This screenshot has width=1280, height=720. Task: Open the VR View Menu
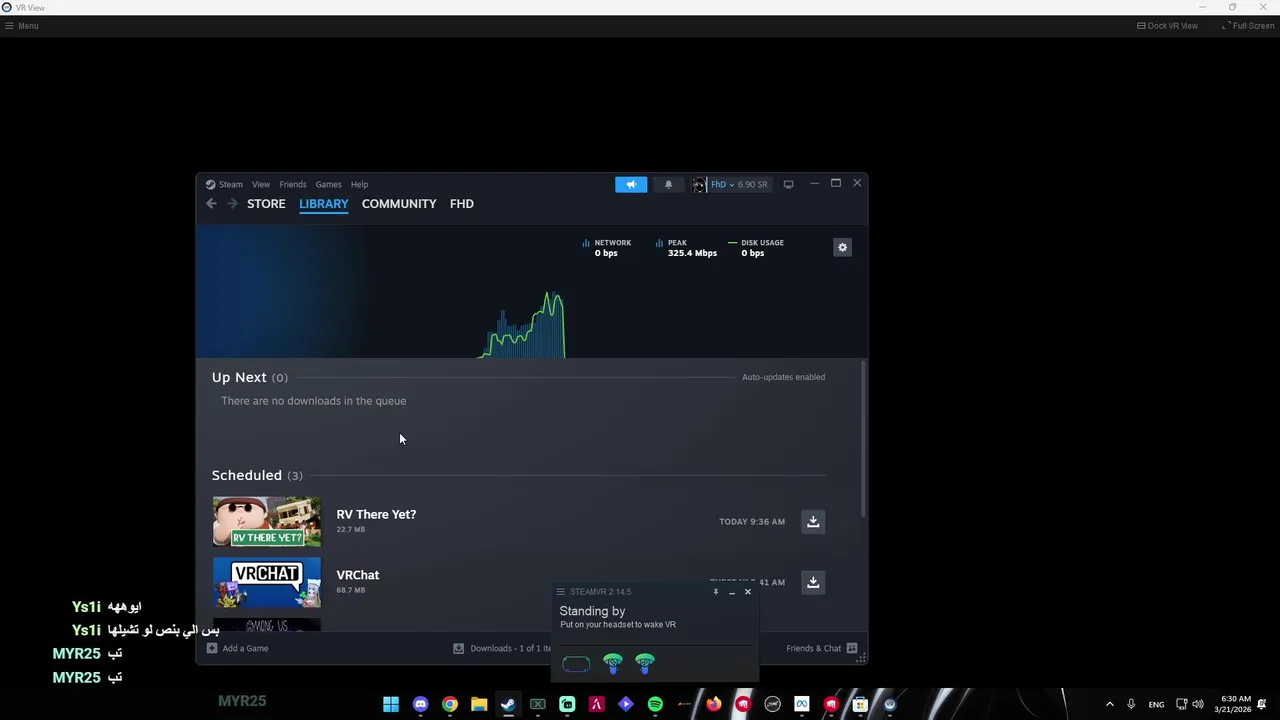(x=21, y=26)
